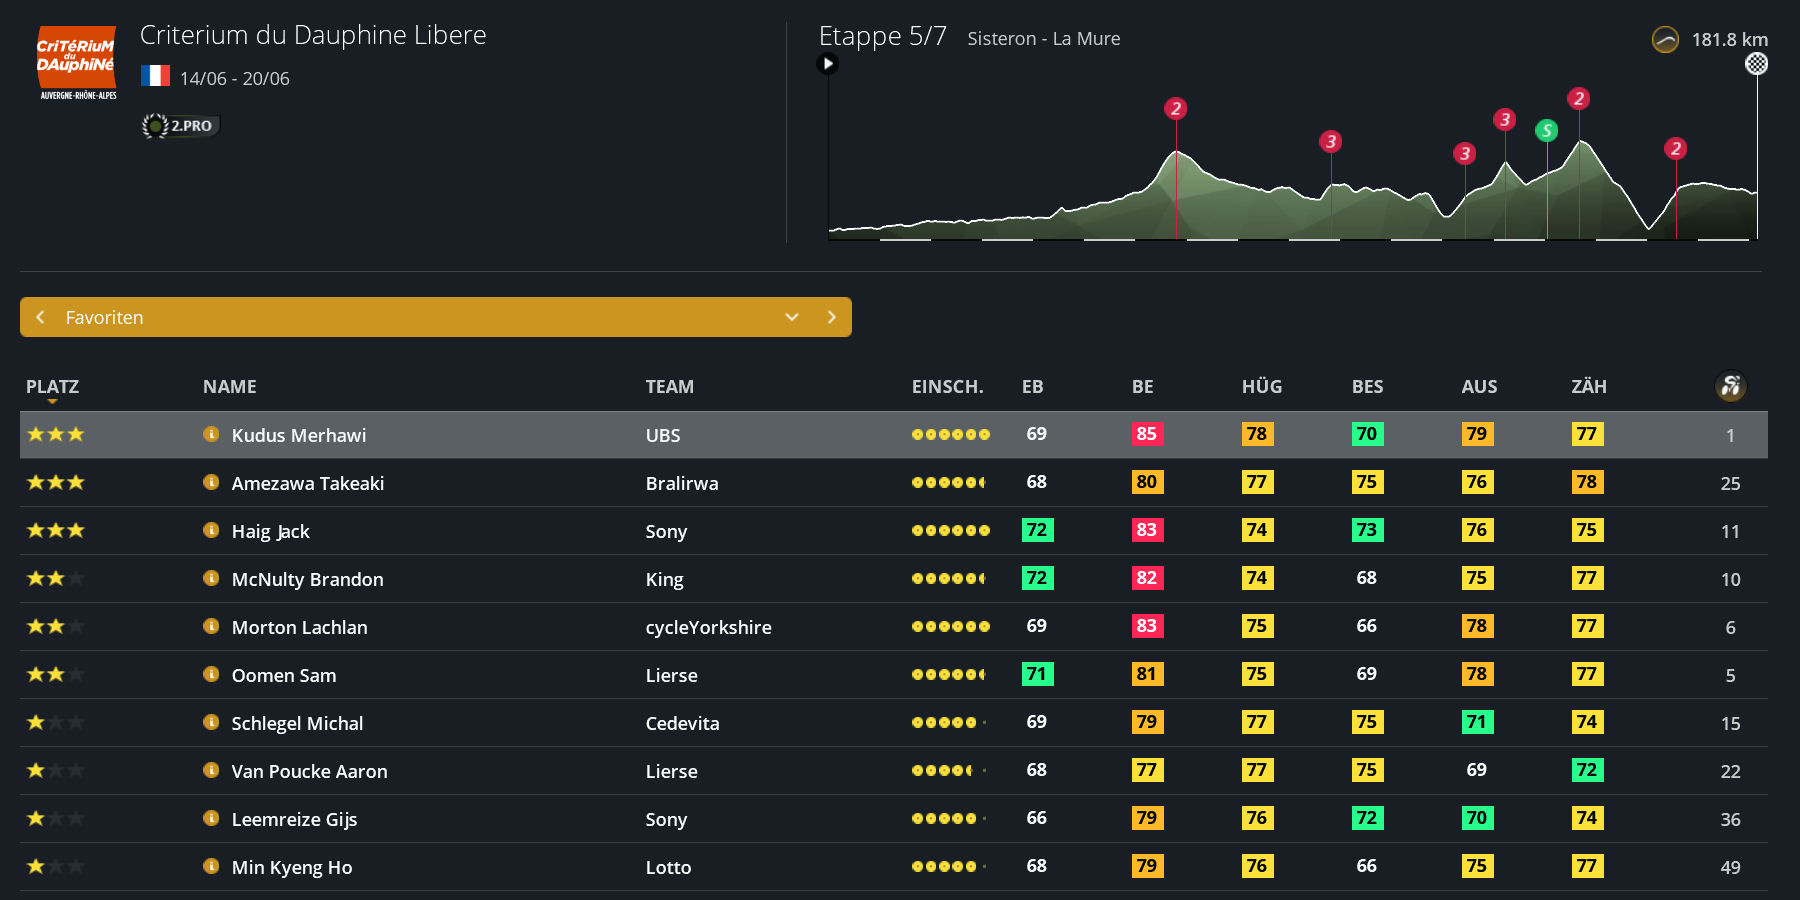Viewport: 1800px width, 900px height.
Task: Click the French flag icon
Action: (x=155, y=76)
